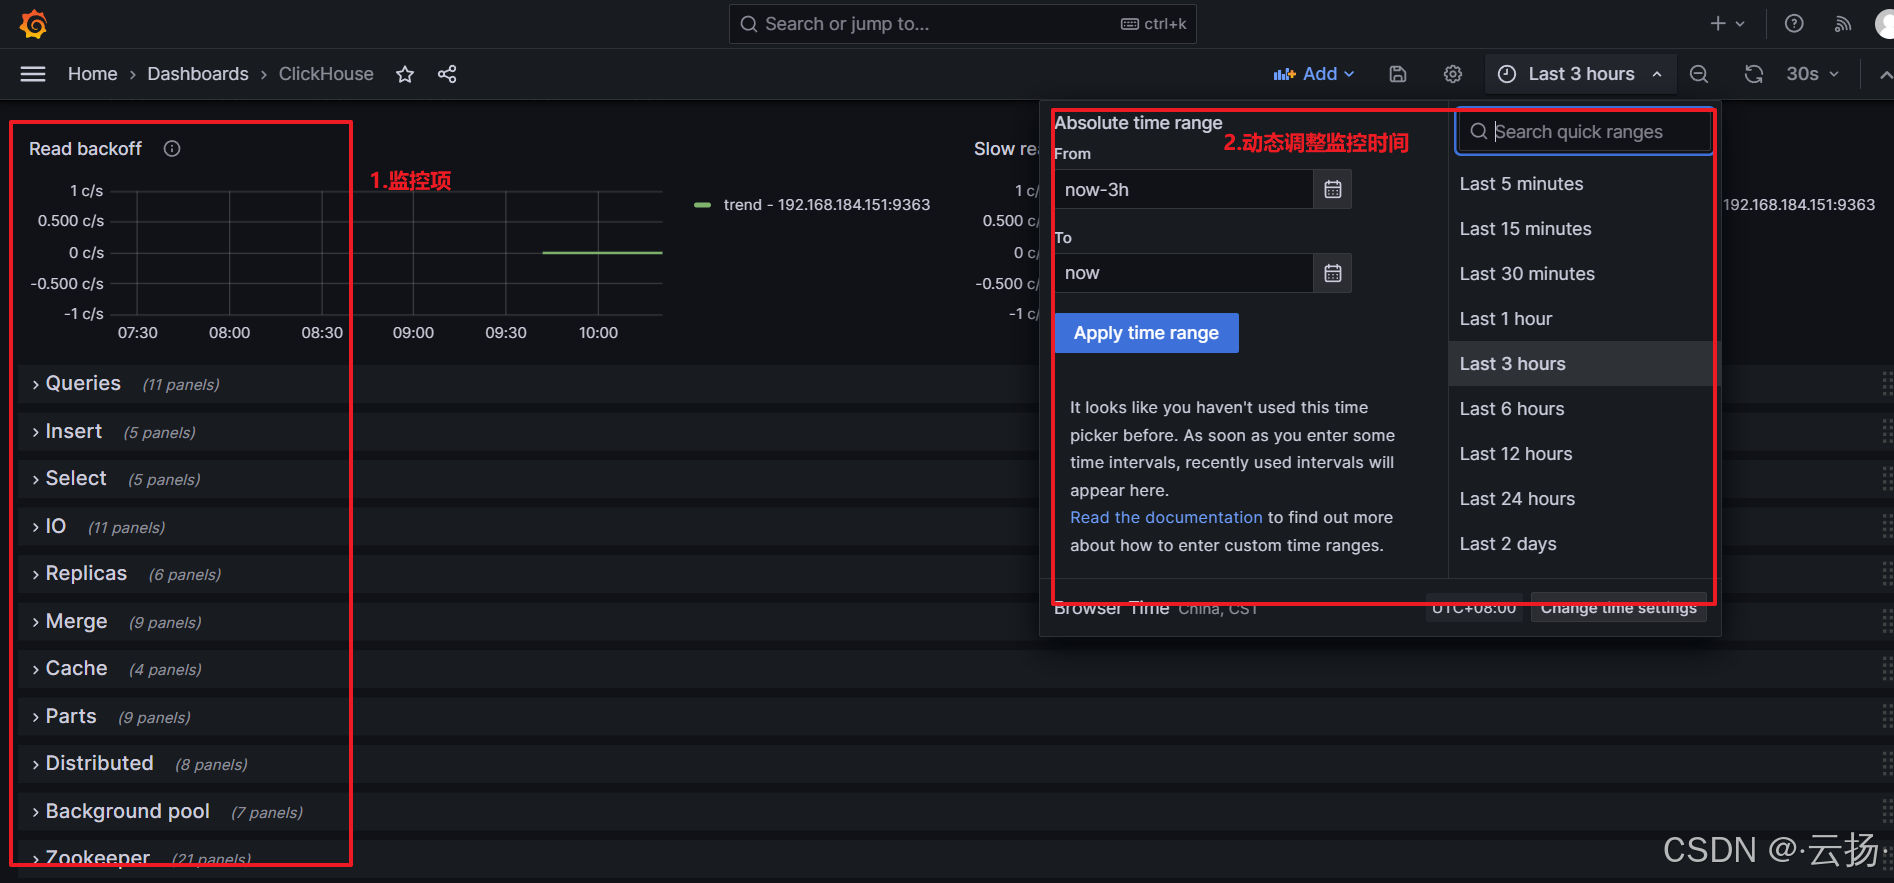Click the To field now

(1184, 273)
